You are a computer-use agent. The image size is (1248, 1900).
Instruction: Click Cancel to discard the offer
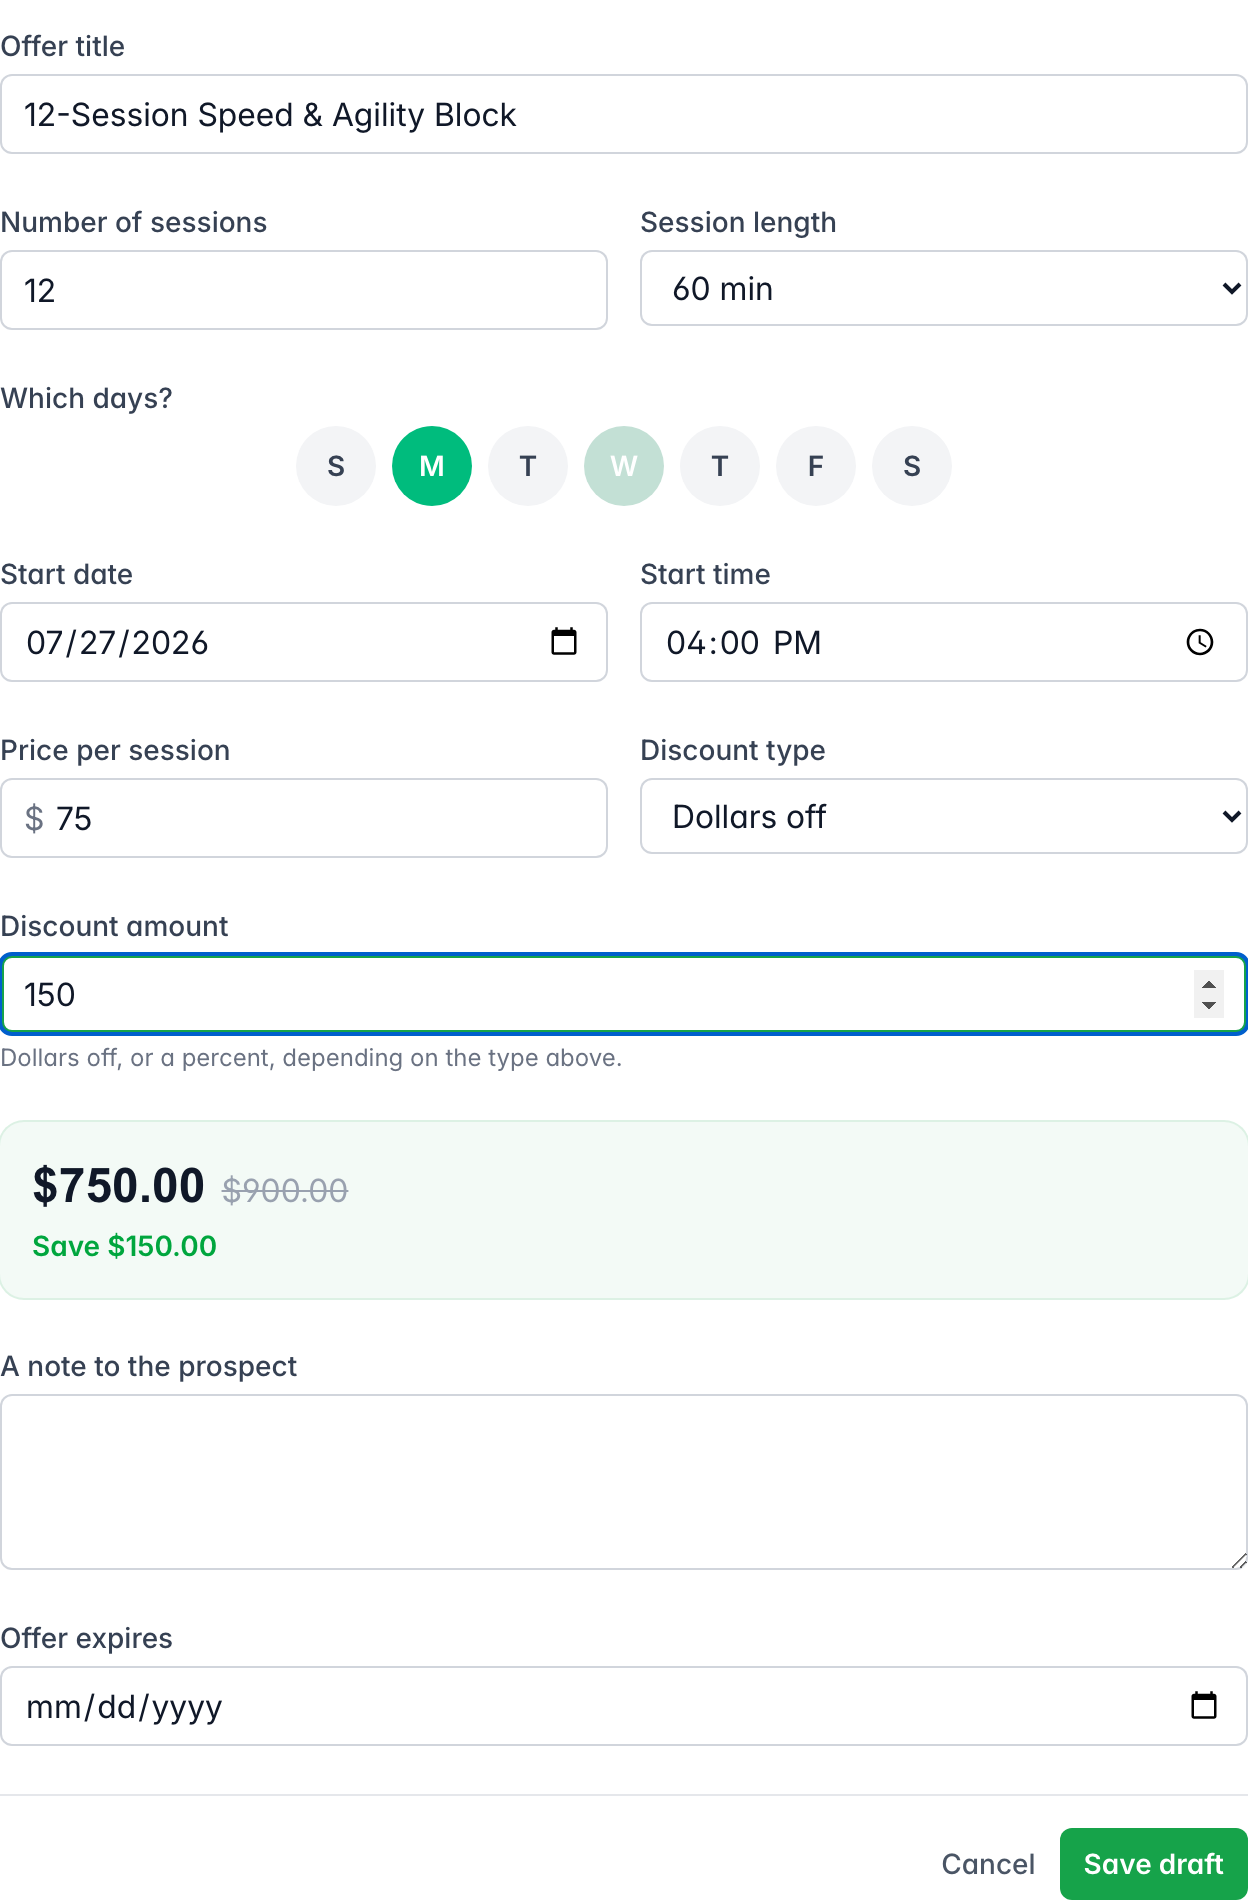pos(988,1864)
